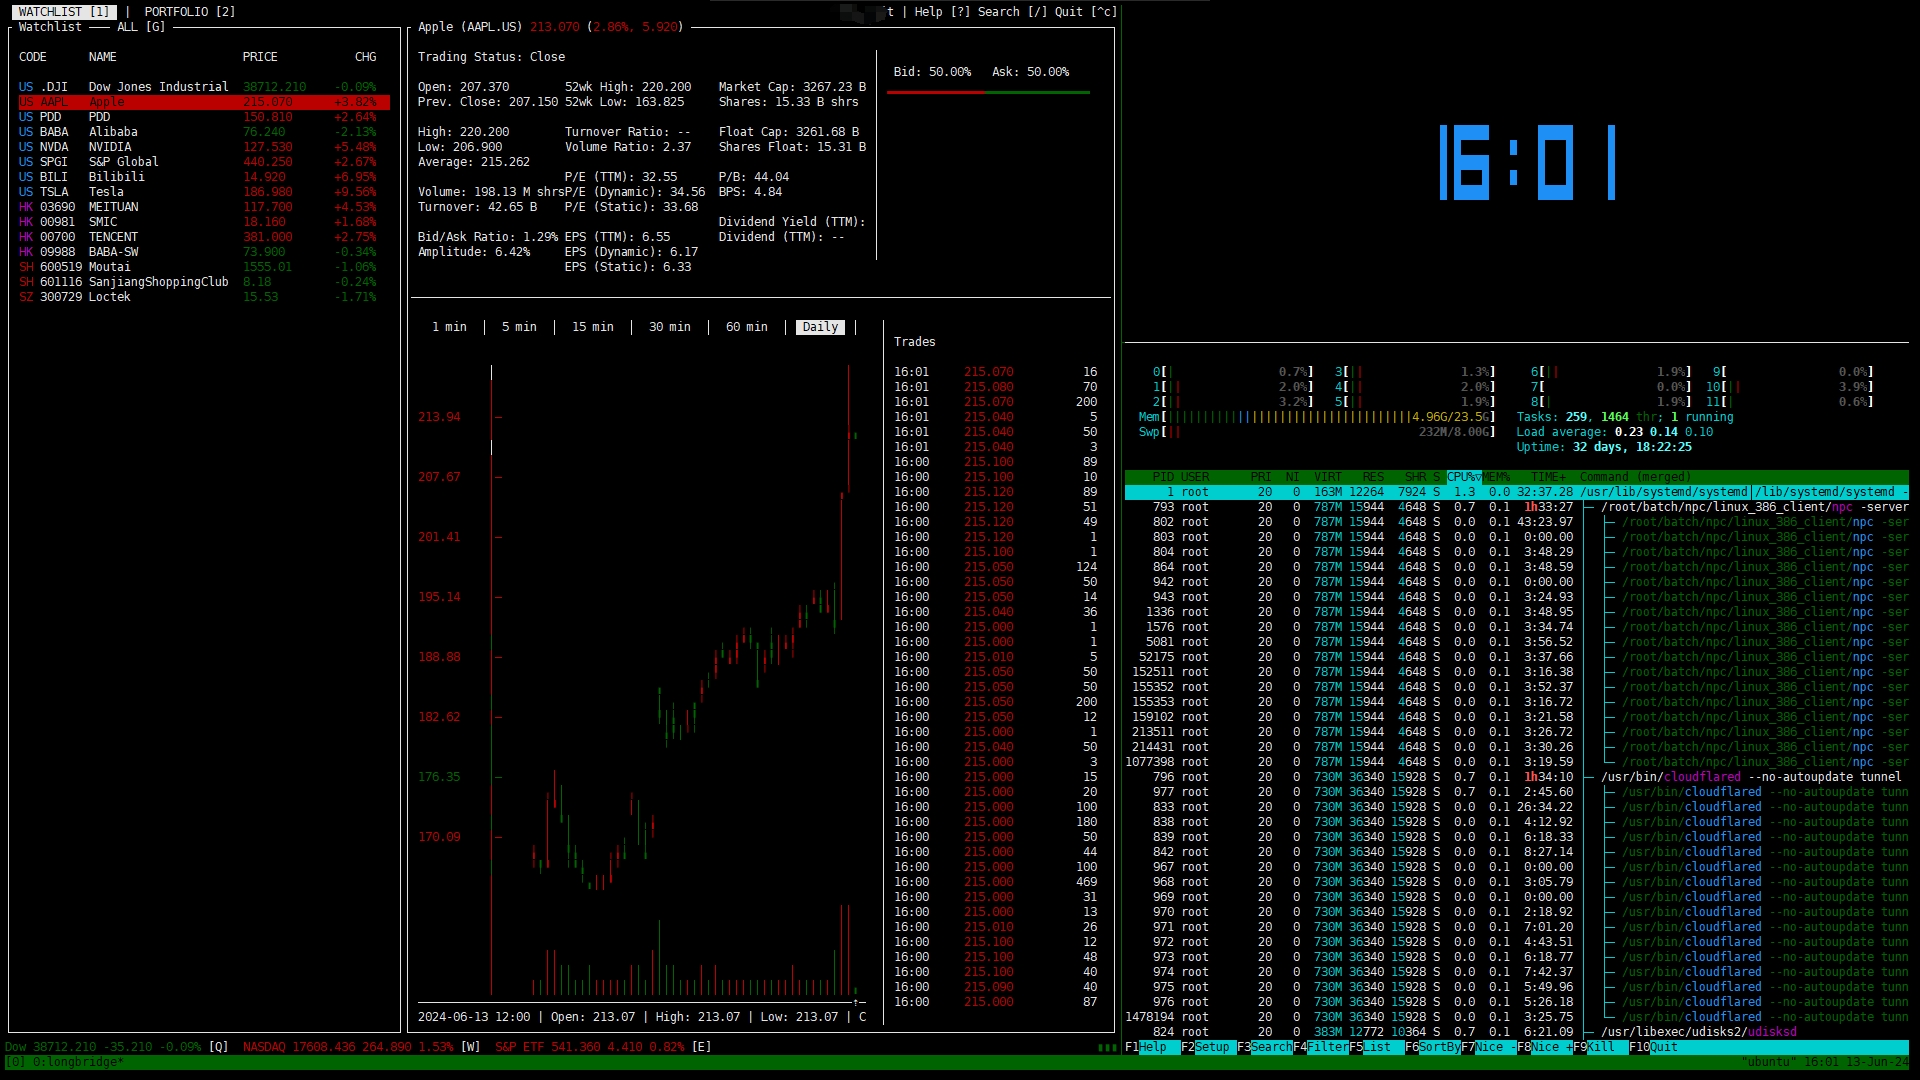Select the Daily chart interval

point(820,327)
